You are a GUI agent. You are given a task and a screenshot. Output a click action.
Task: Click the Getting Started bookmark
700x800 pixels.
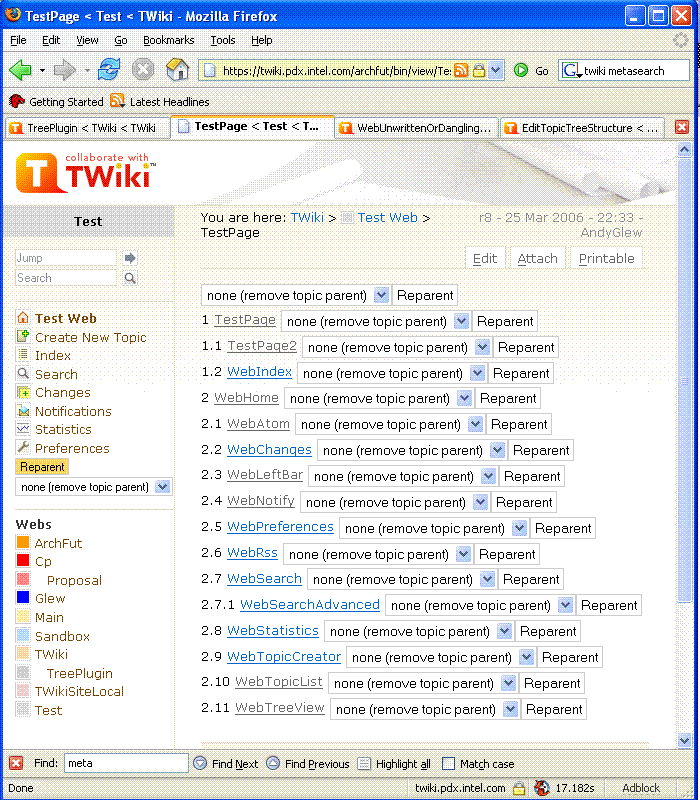[x=56, y=102]
